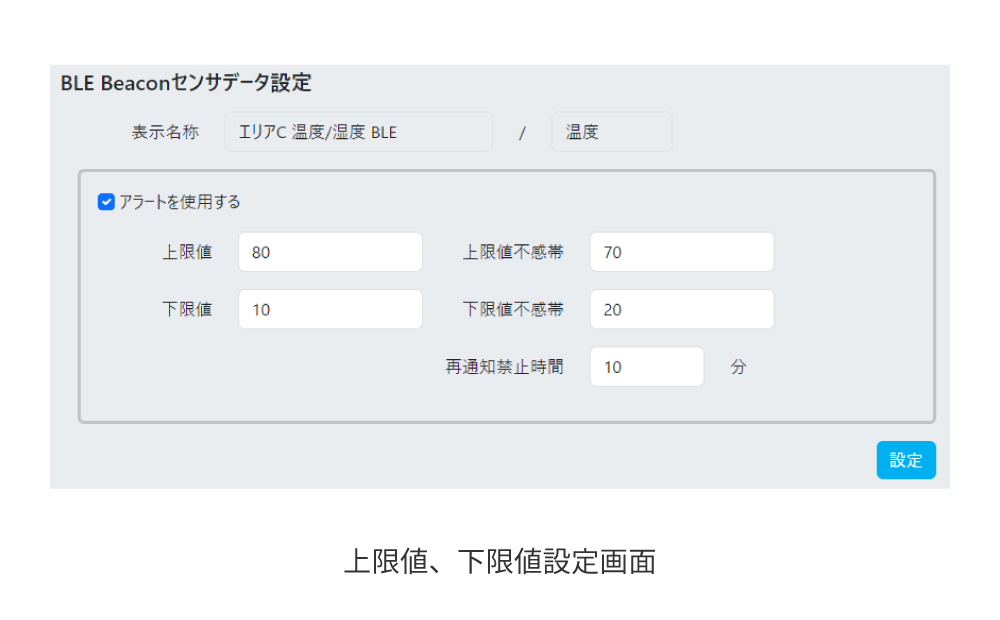The width and height of the screenshot is (1000, 620).
Task: Click the エリアC 温度/湿度 BLE name field
Action: pyautogui.click(x=358, y=132)
